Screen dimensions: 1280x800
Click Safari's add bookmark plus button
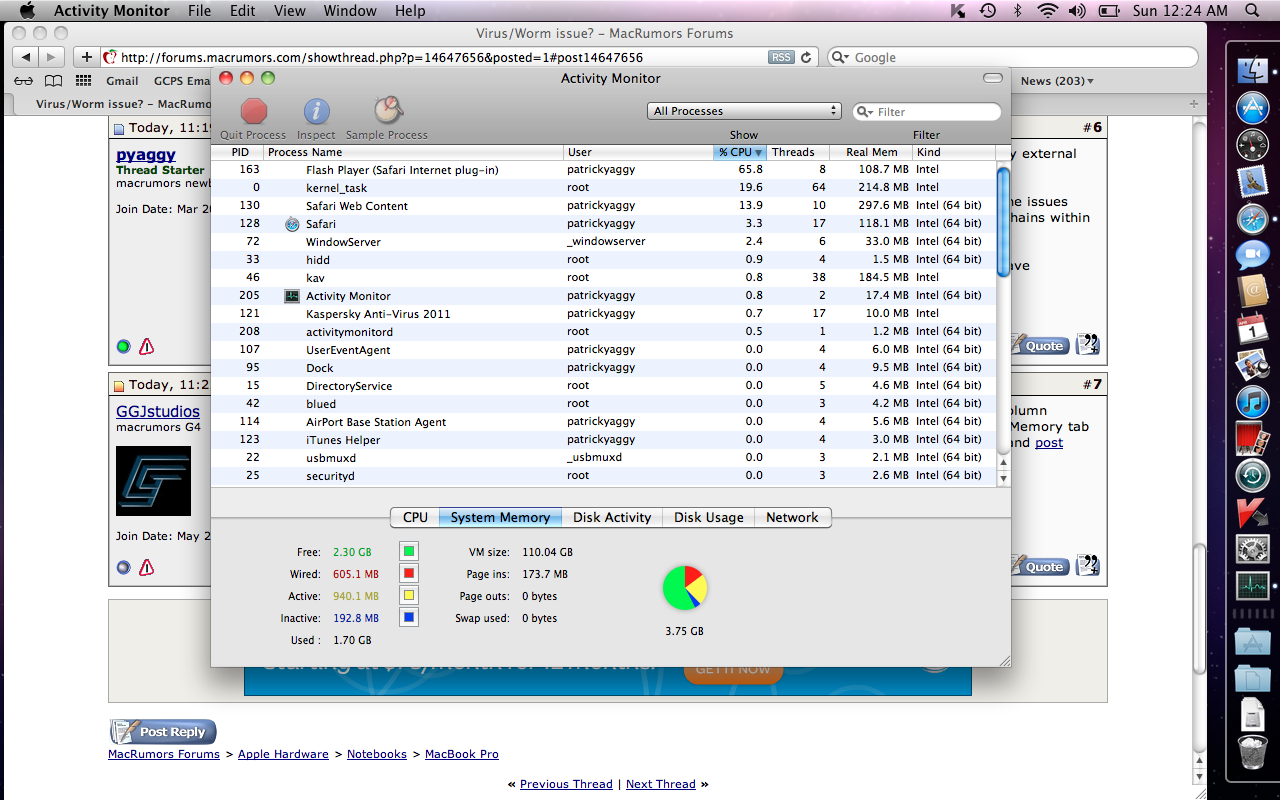[87, 57]
